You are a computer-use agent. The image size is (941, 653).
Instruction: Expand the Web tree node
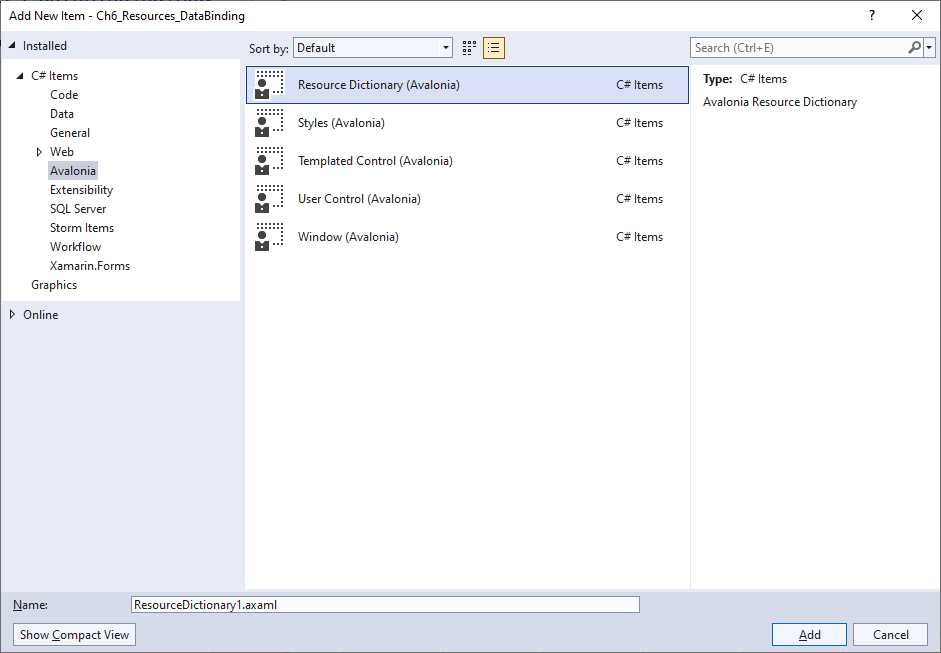(x=38, y=151)
